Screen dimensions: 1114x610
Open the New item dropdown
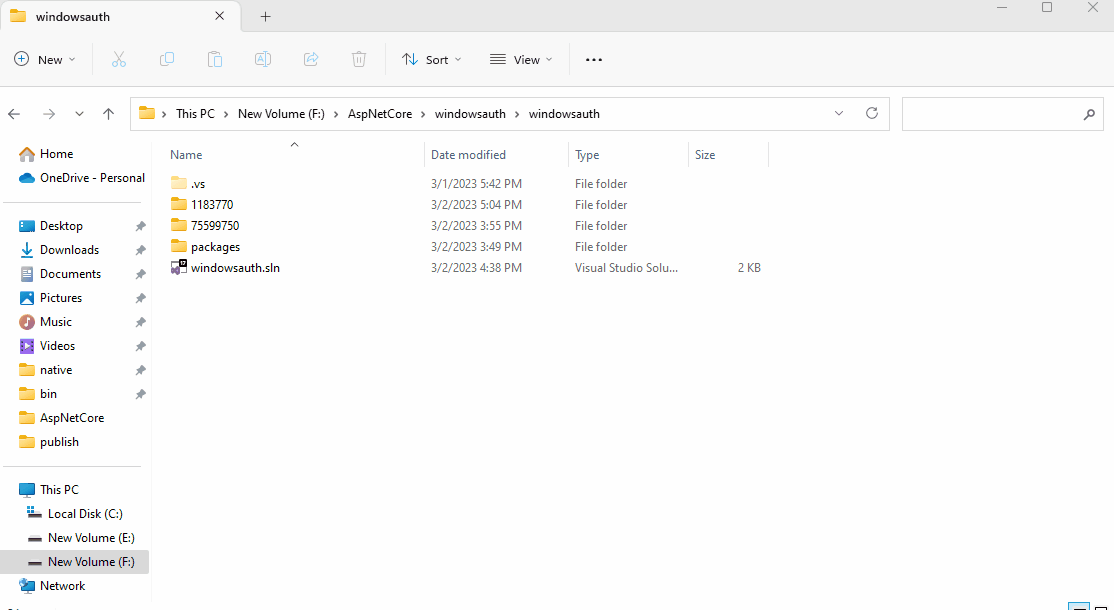click(x=45, y=59)
